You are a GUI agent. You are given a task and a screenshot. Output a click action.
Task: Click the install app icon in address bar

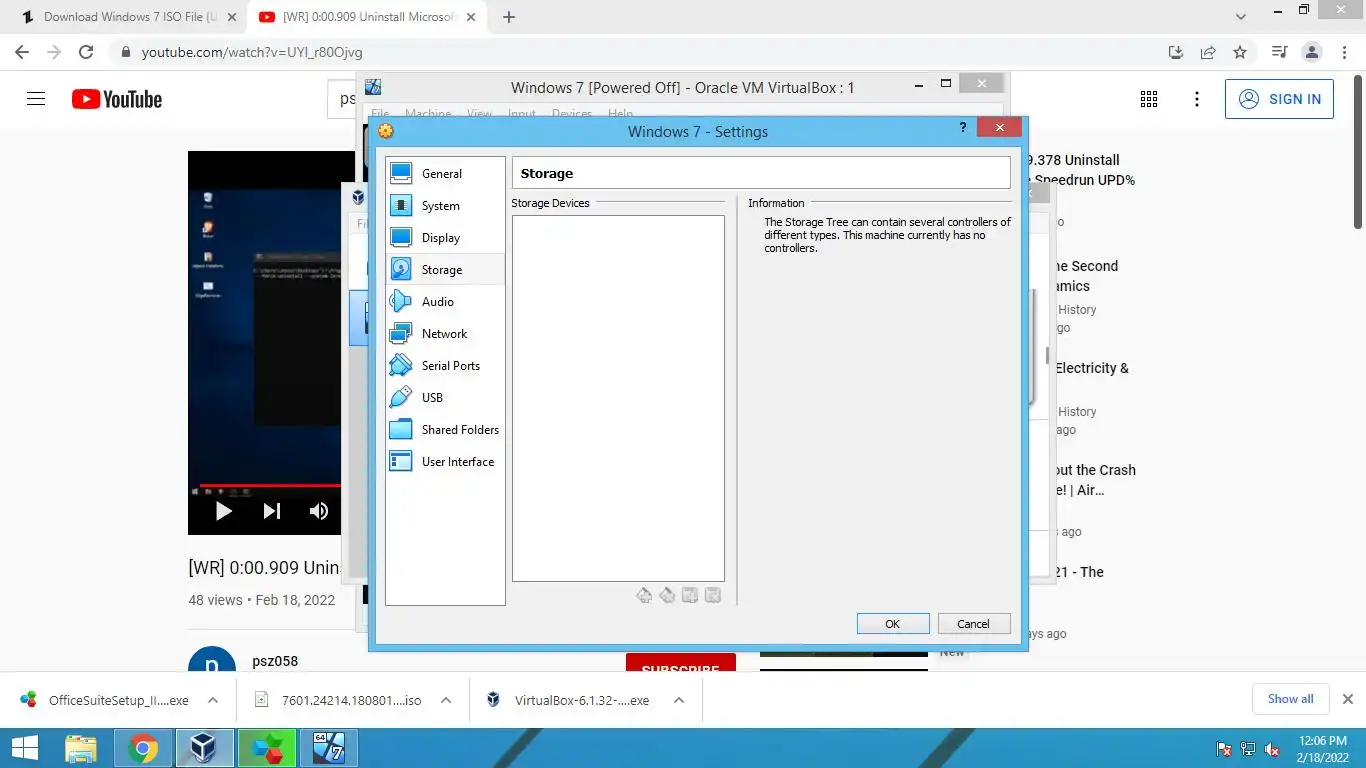click(1176, 52)
